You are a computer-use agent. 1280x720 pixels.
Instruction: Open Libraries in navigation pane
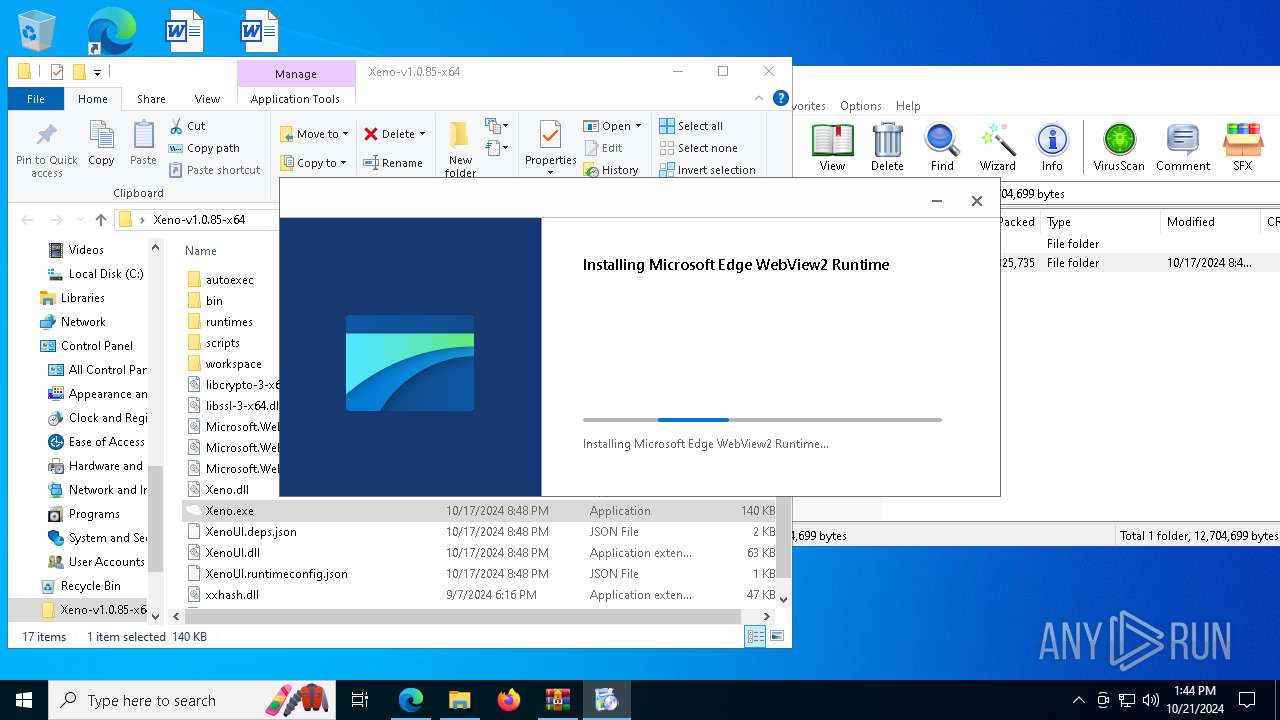coord(82,298)
